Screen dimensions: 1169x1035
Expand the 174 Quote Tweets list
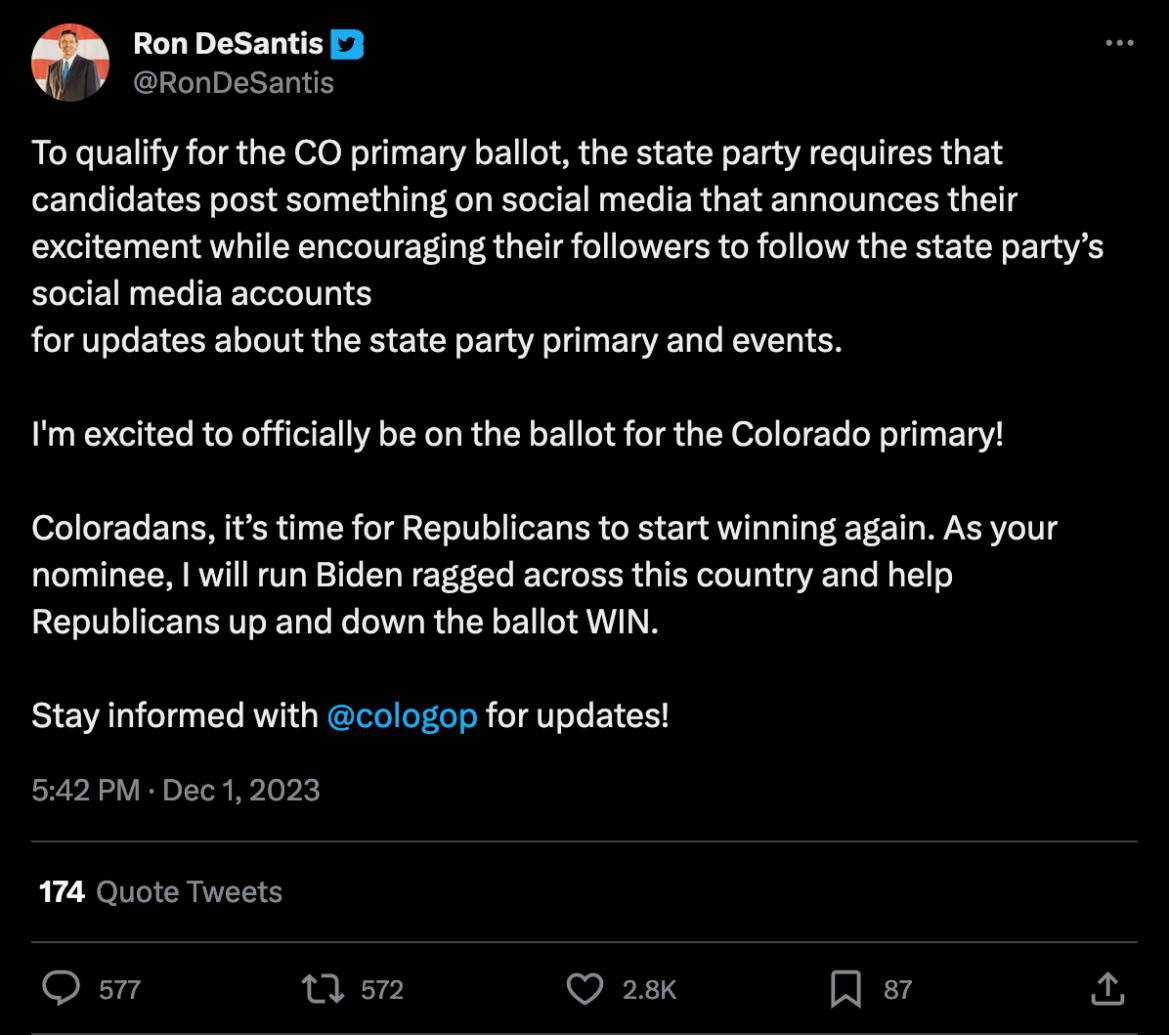(159, 891)
